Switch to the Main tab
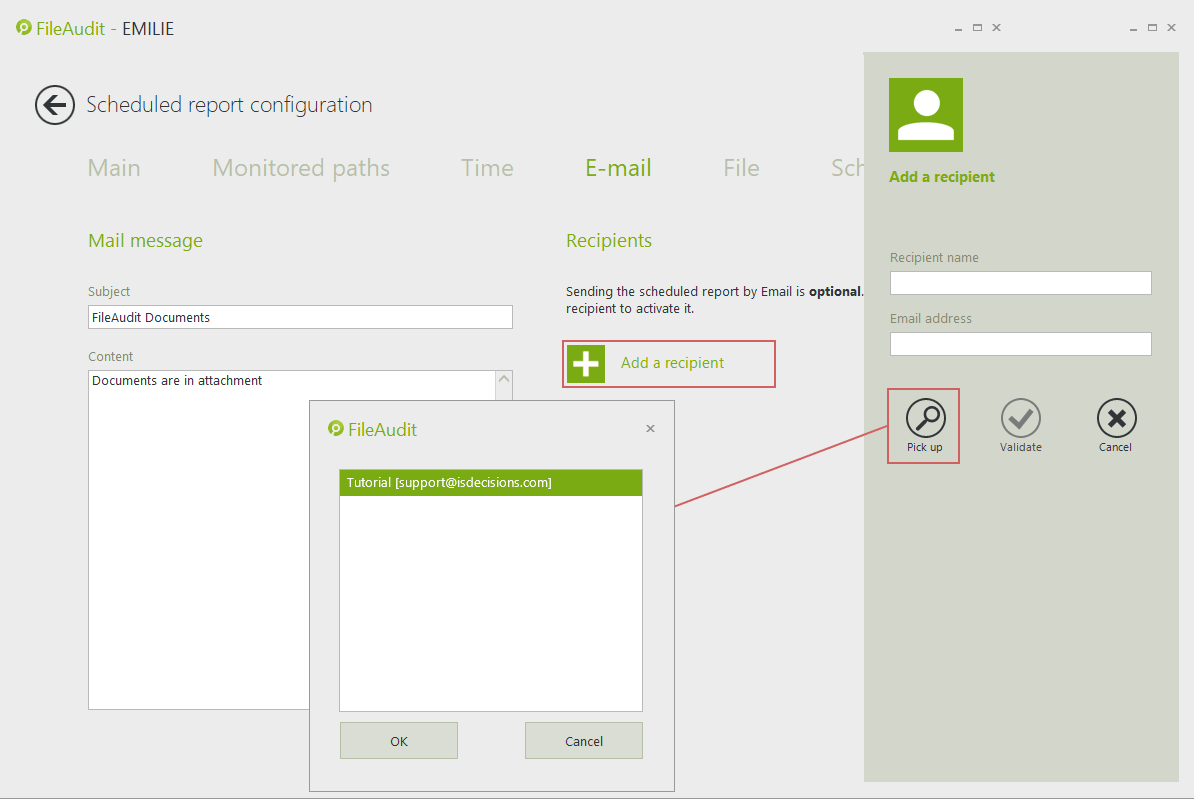The width and height of the screenshot is (1194, 799). click(x=114, y=168)
